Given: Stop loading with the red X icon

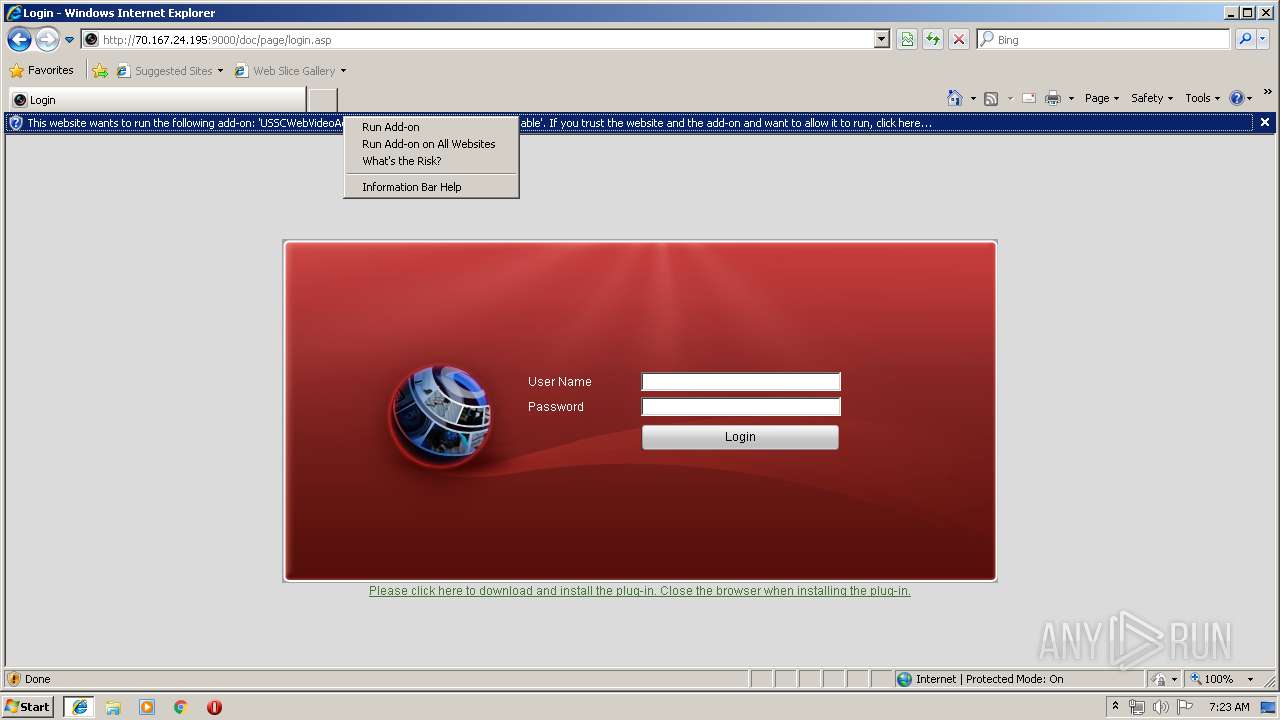Looking at the screenshot, I should coord(959,40).
